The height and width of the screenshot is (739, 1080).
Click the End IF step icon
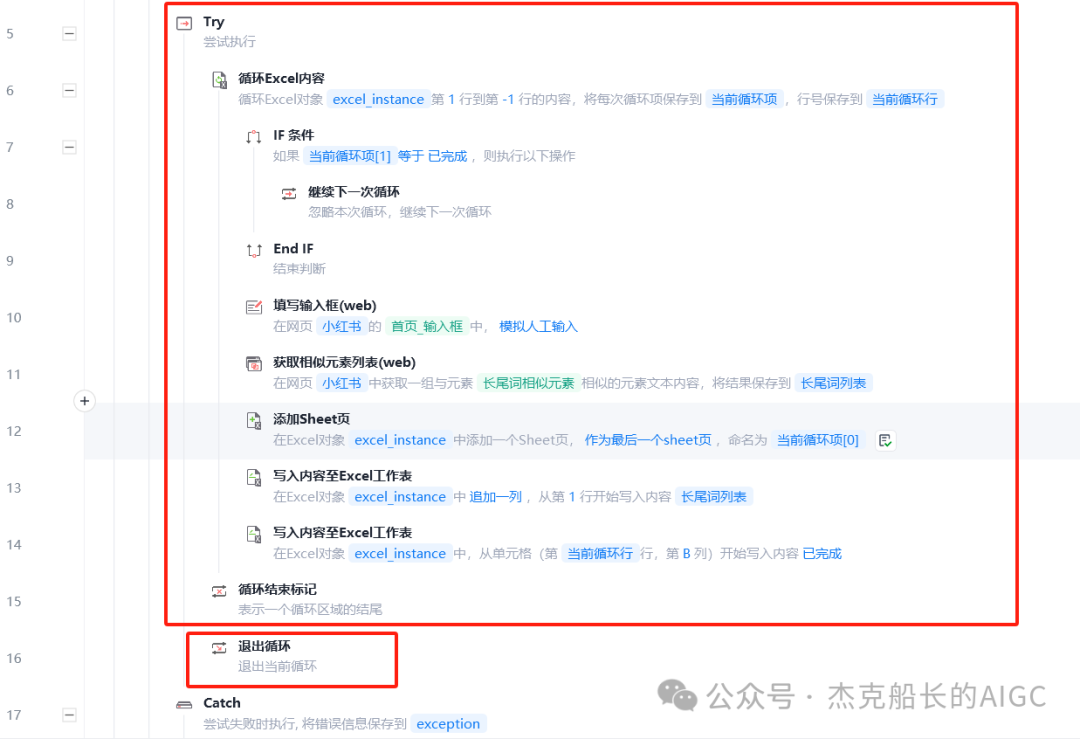(253, 250)
